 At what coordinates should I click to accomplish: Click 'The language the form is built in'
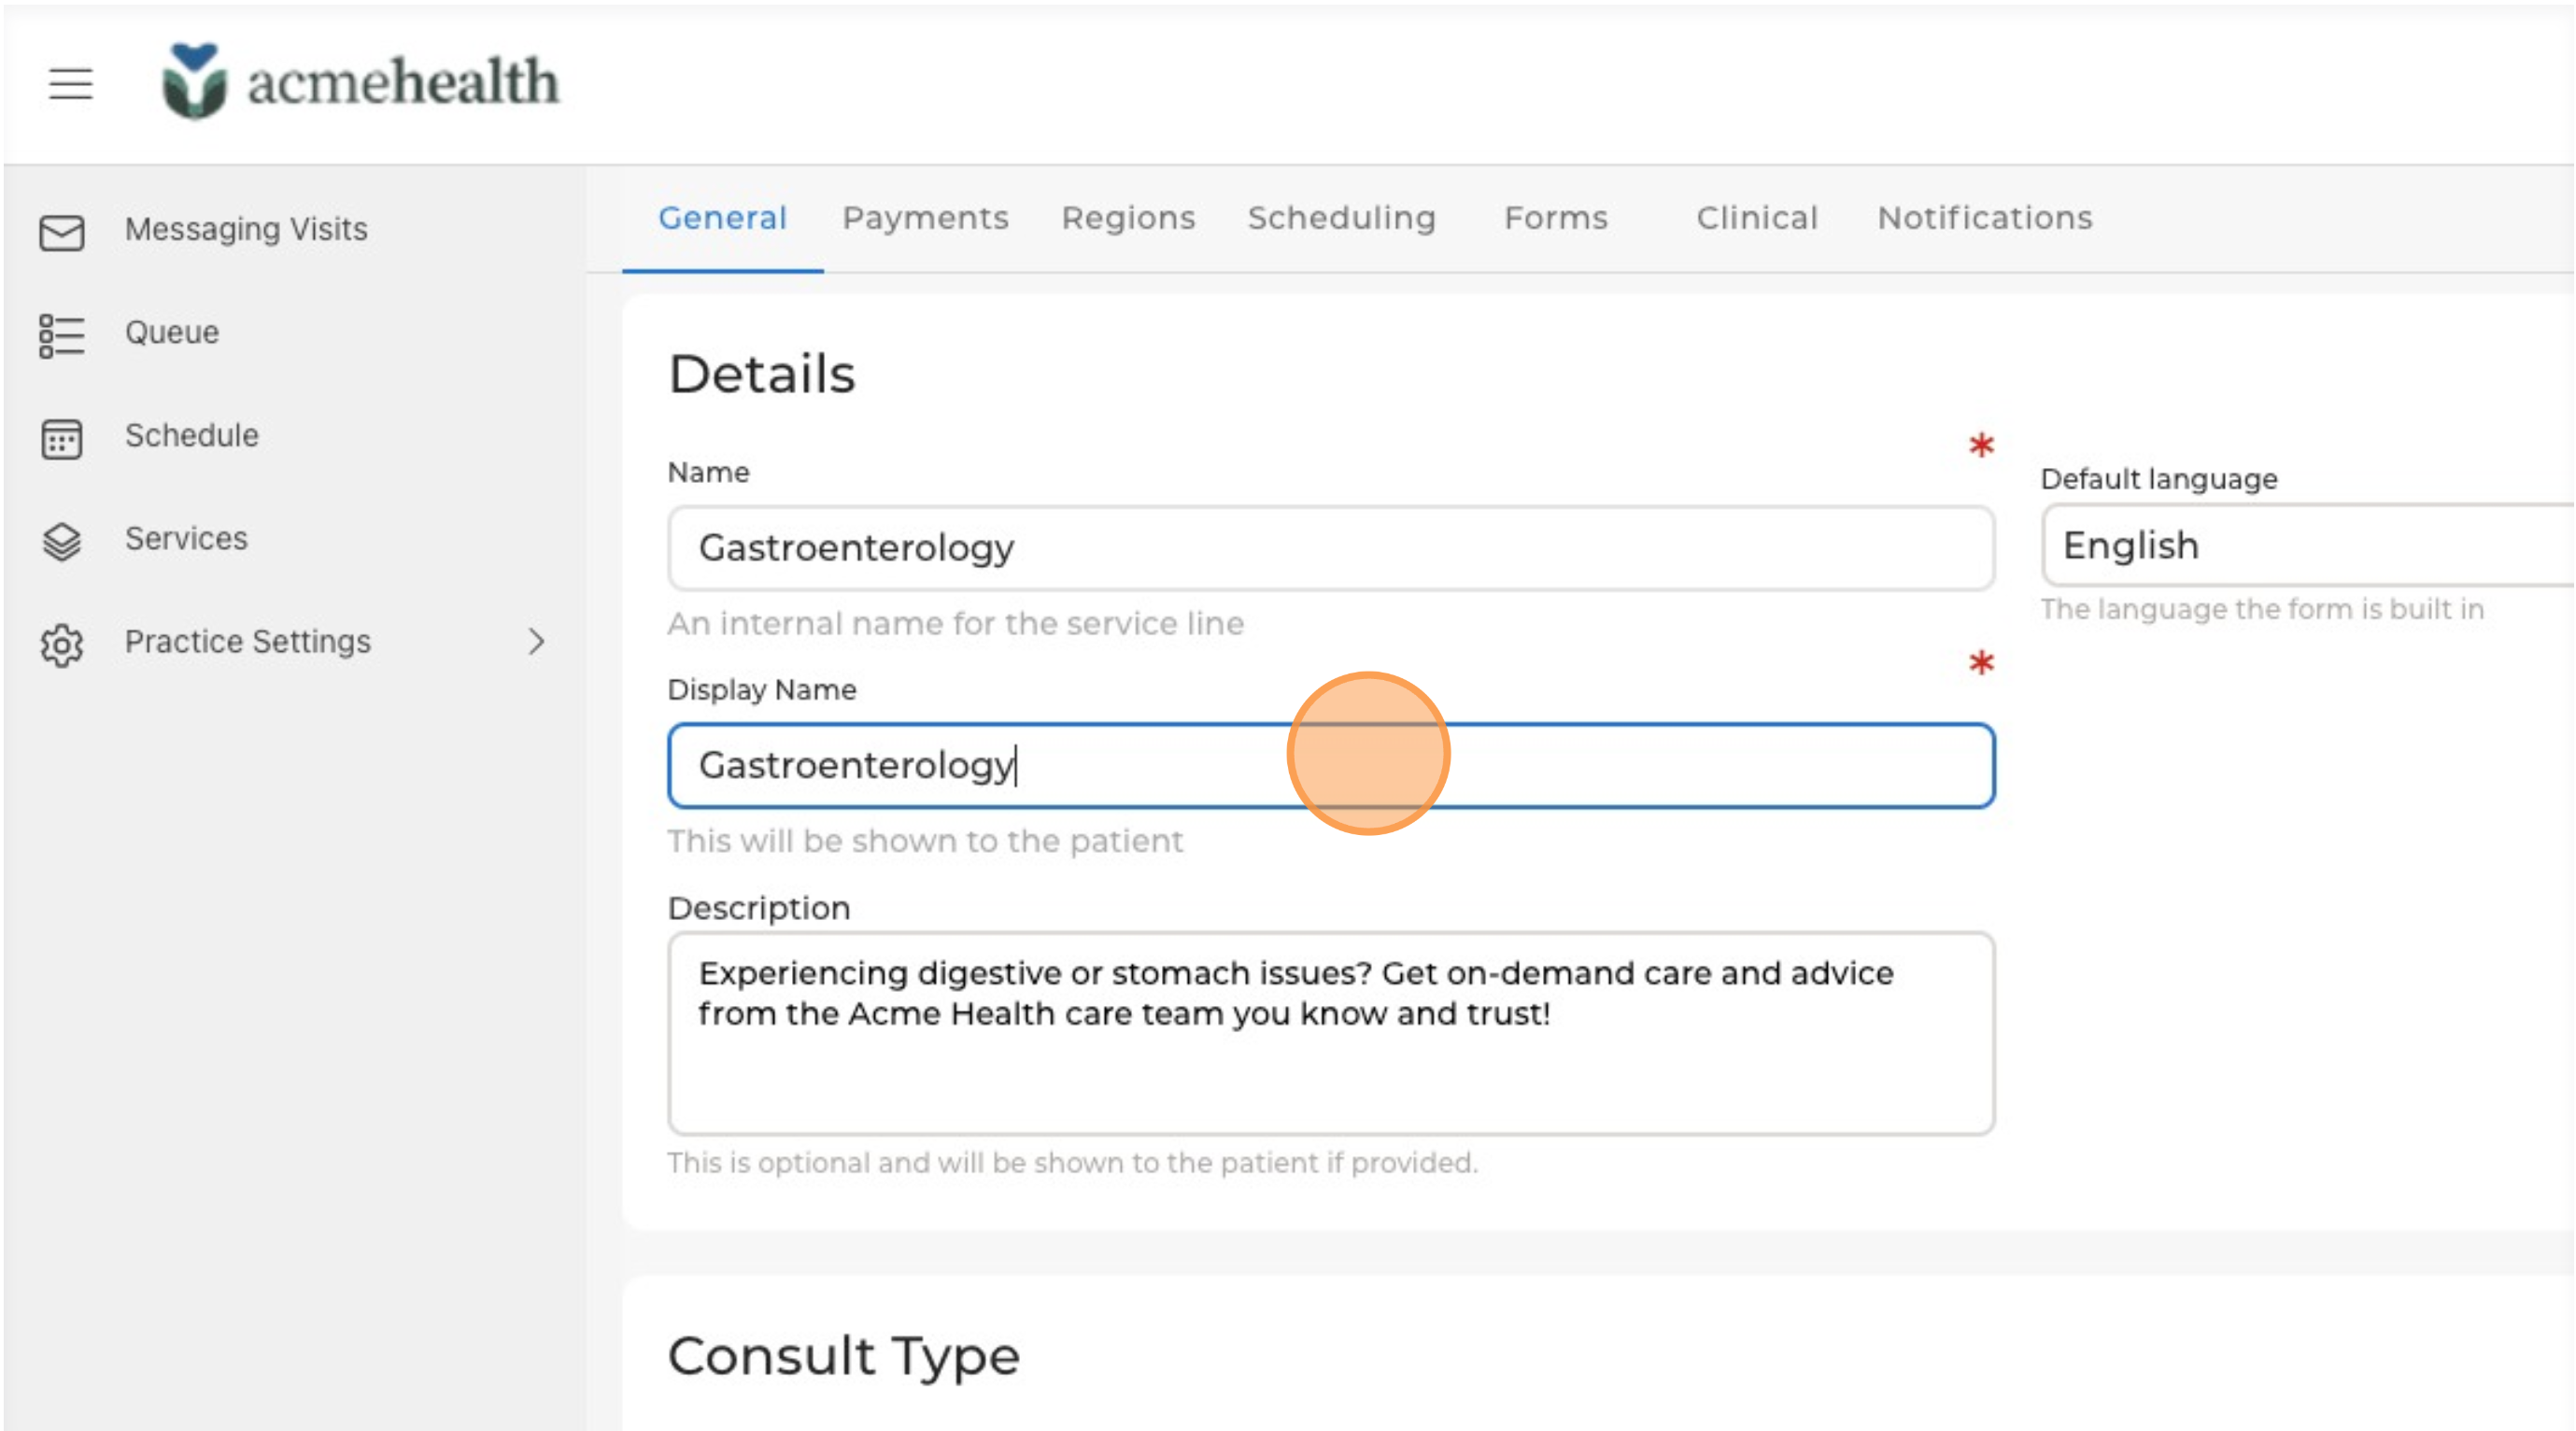coord(2262,609)
